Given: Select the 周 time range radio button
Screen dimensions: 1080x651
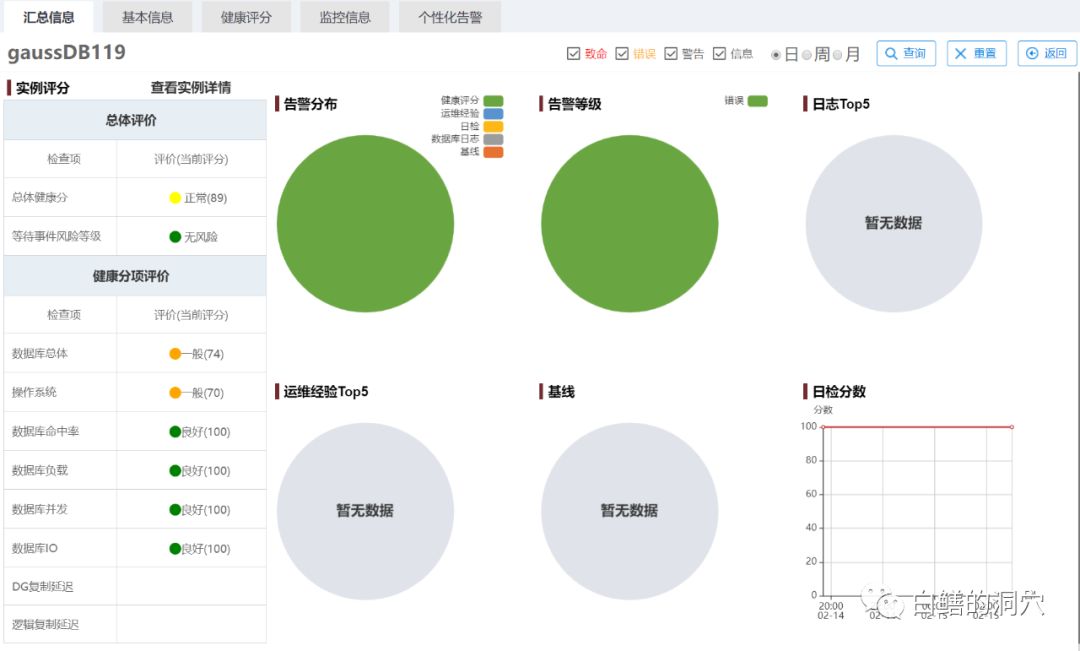Looking at the screenshot, I should point(807,55).
